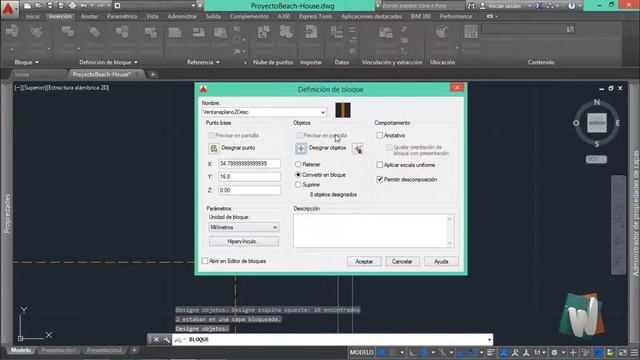
Task: Expand the Definición de bloque ribbon panel
Action: pyautogui.click(x=108, y=62)
